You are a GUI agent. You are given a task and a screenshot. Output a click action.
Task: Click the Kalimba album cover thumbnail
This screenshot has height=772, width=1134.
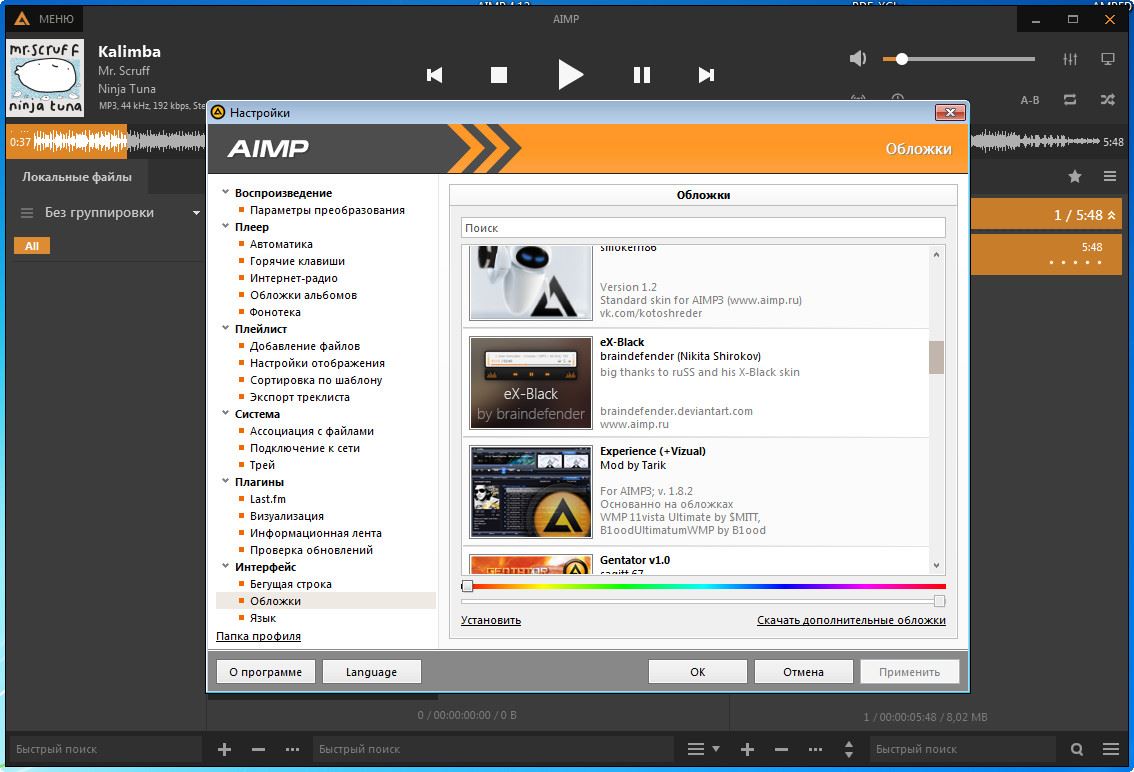click(46, 77)
